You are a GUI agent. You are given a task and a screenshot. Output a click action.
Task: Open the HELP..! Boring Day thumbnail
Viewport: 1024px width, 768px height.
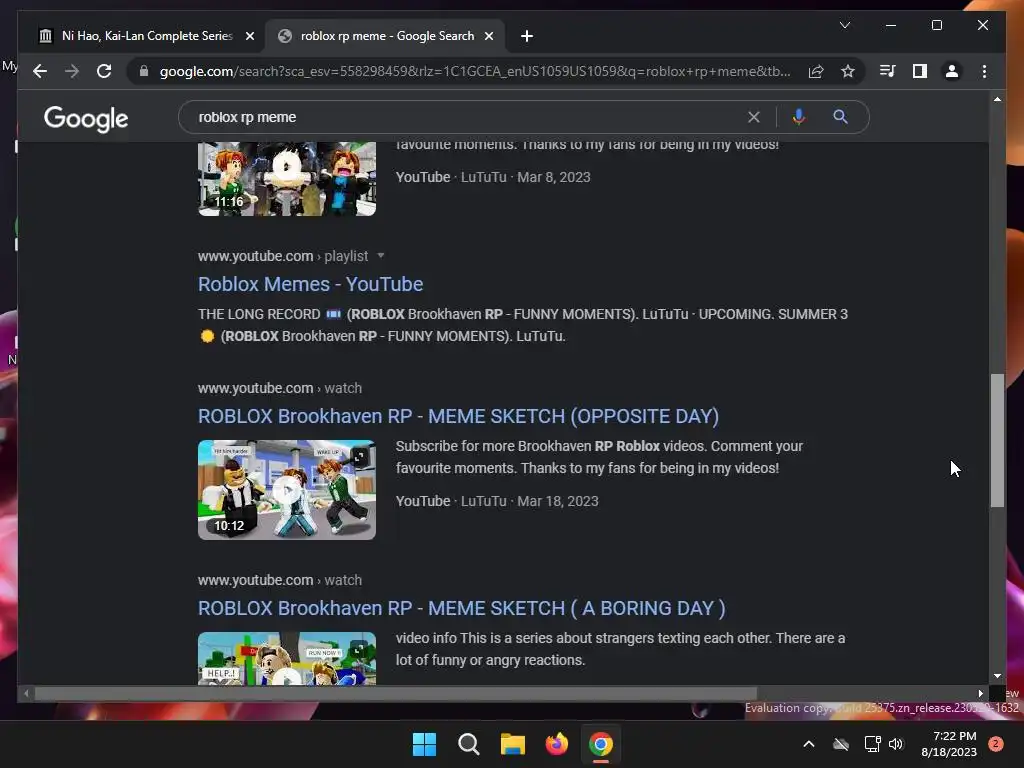(x=287, y=658)
